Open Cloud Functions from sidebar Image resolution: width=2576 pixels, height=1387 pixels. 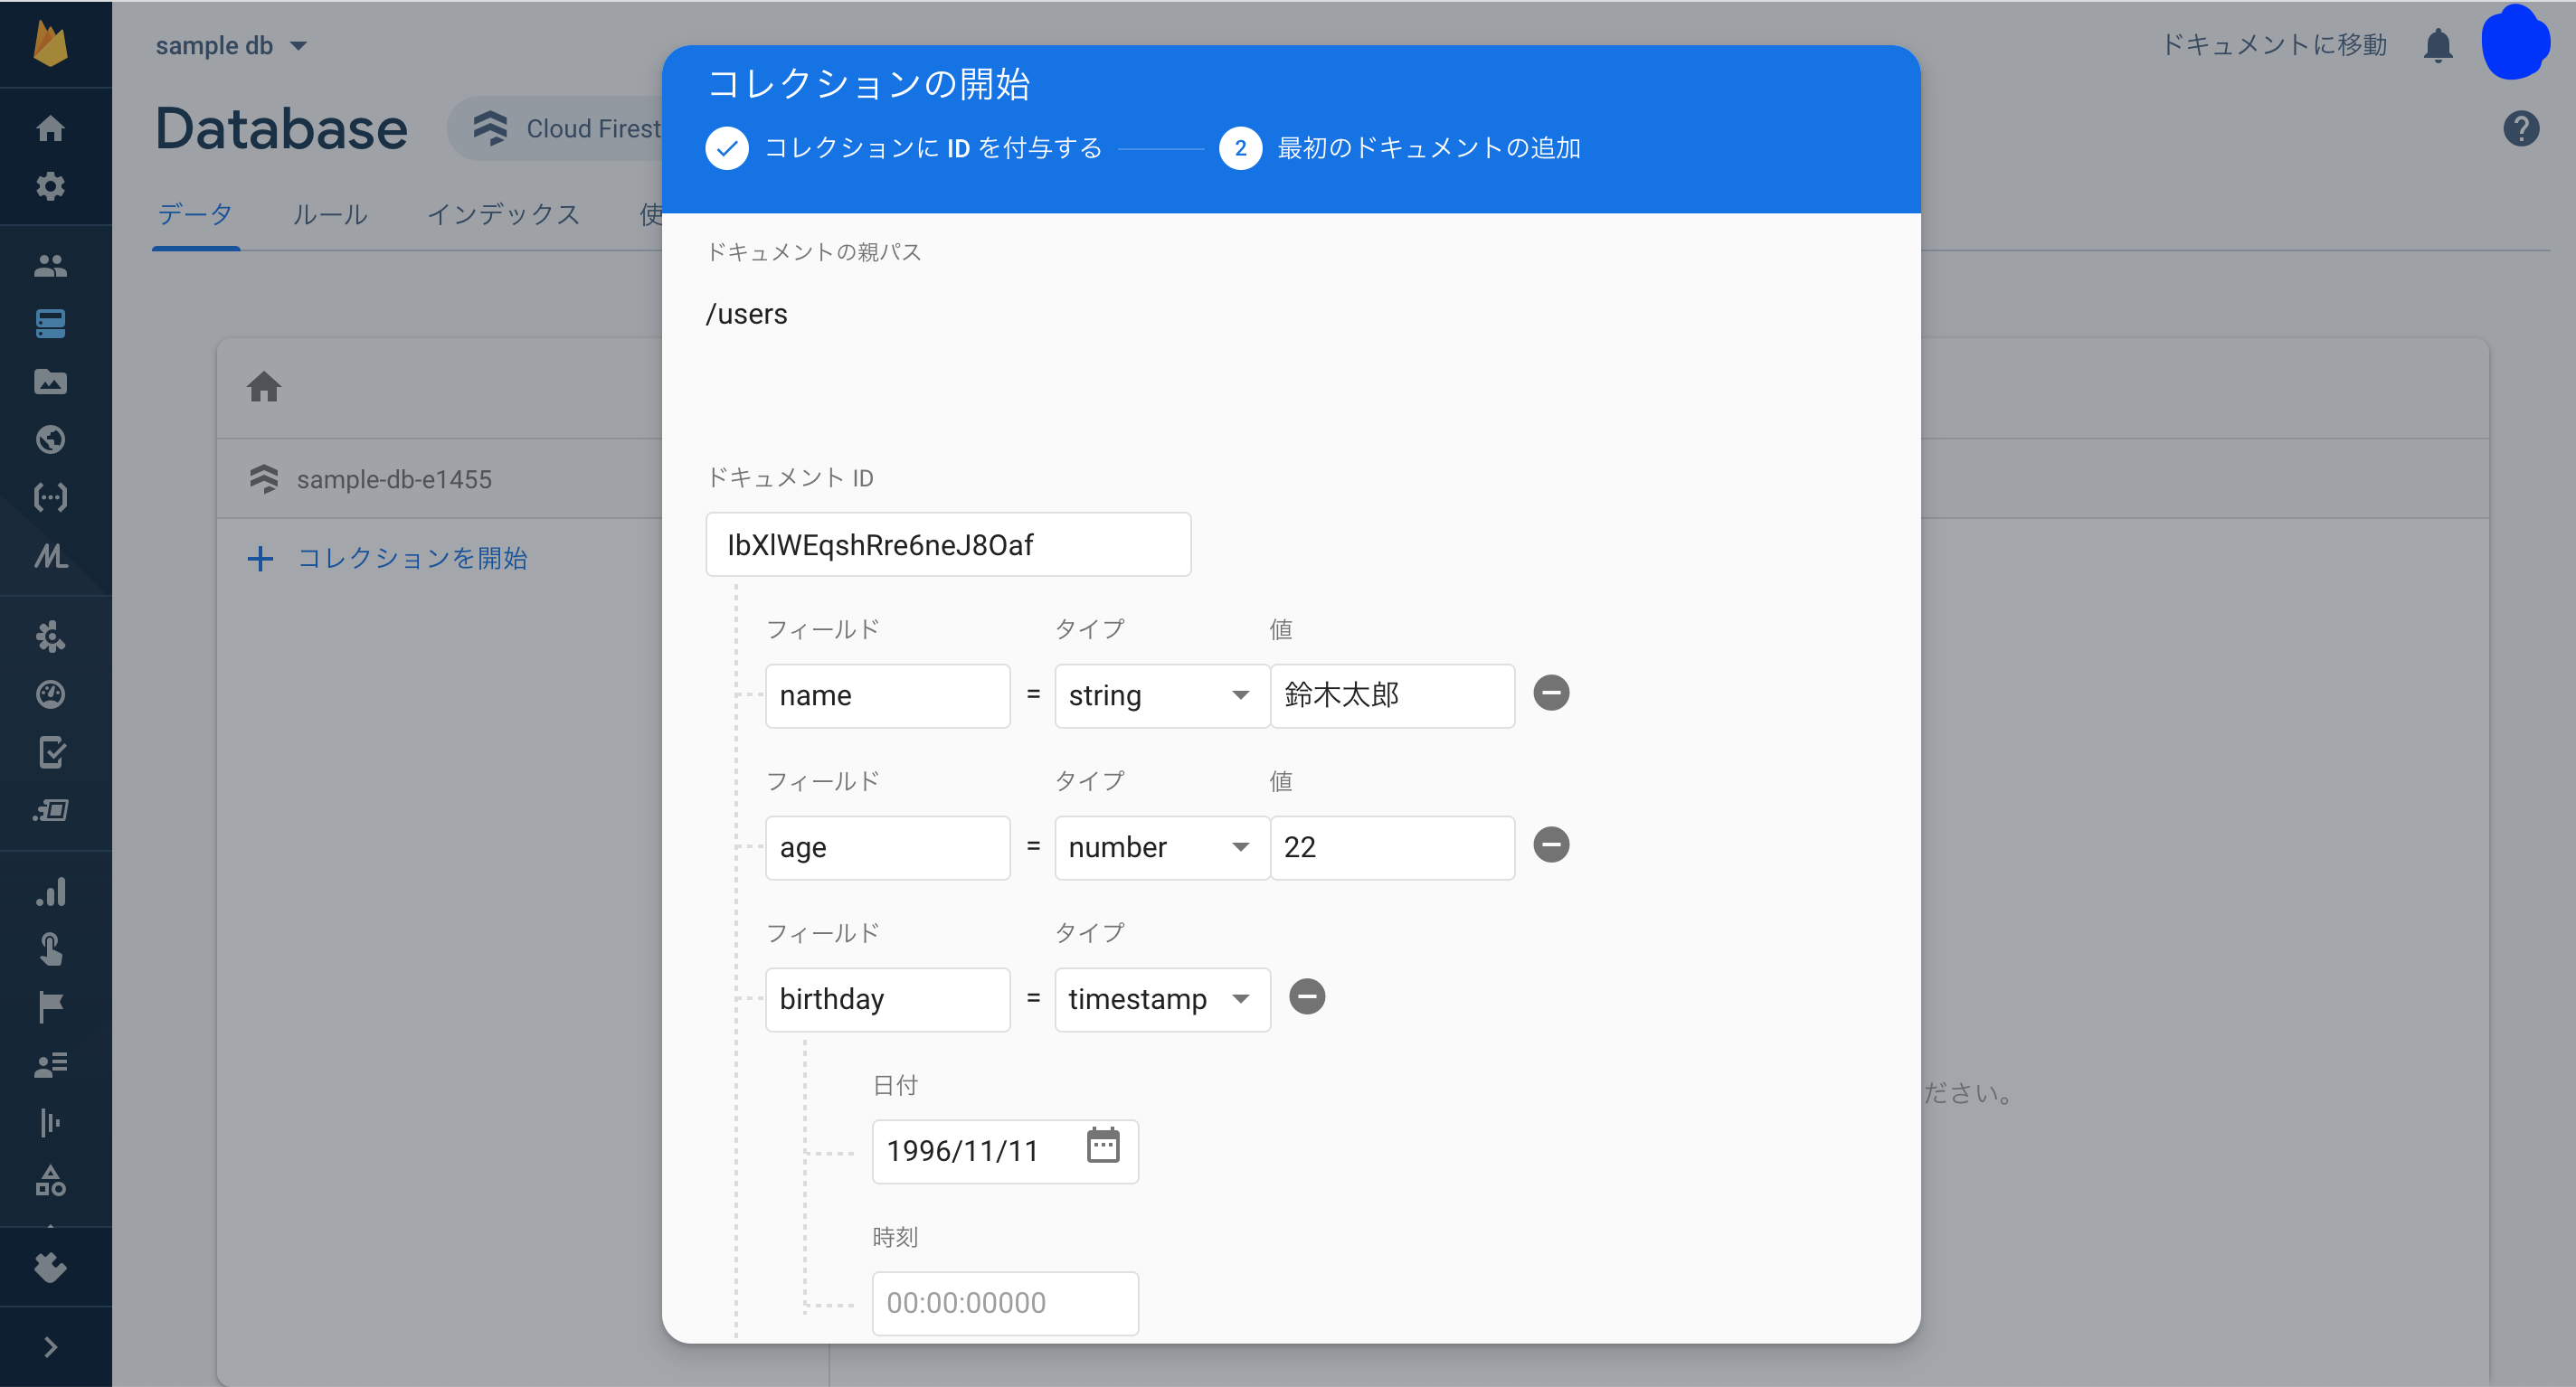coord(51,497)
